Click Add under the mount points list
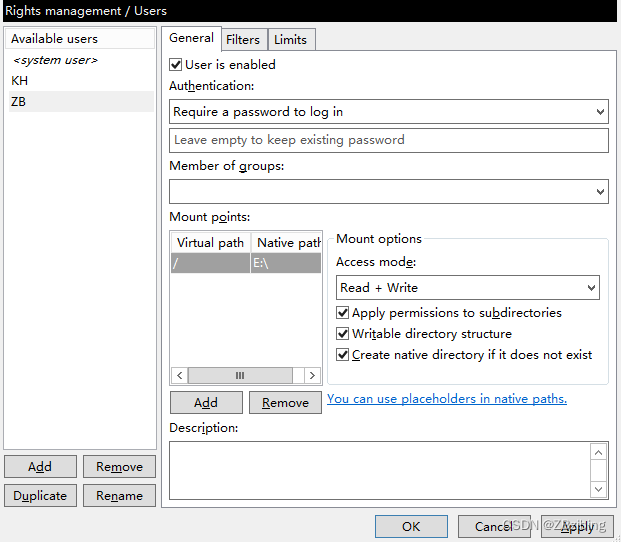The image size is (621, 542). (x=206, y=402)
